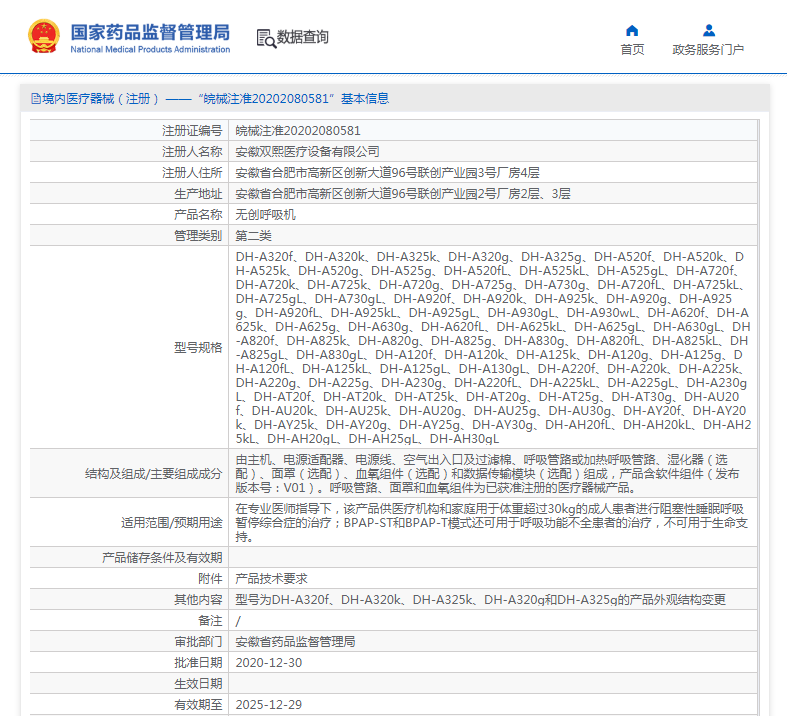Click the intended use text starting 在专业医师指导下
This screenshot has width=787, height=716.
click(492, 522)
